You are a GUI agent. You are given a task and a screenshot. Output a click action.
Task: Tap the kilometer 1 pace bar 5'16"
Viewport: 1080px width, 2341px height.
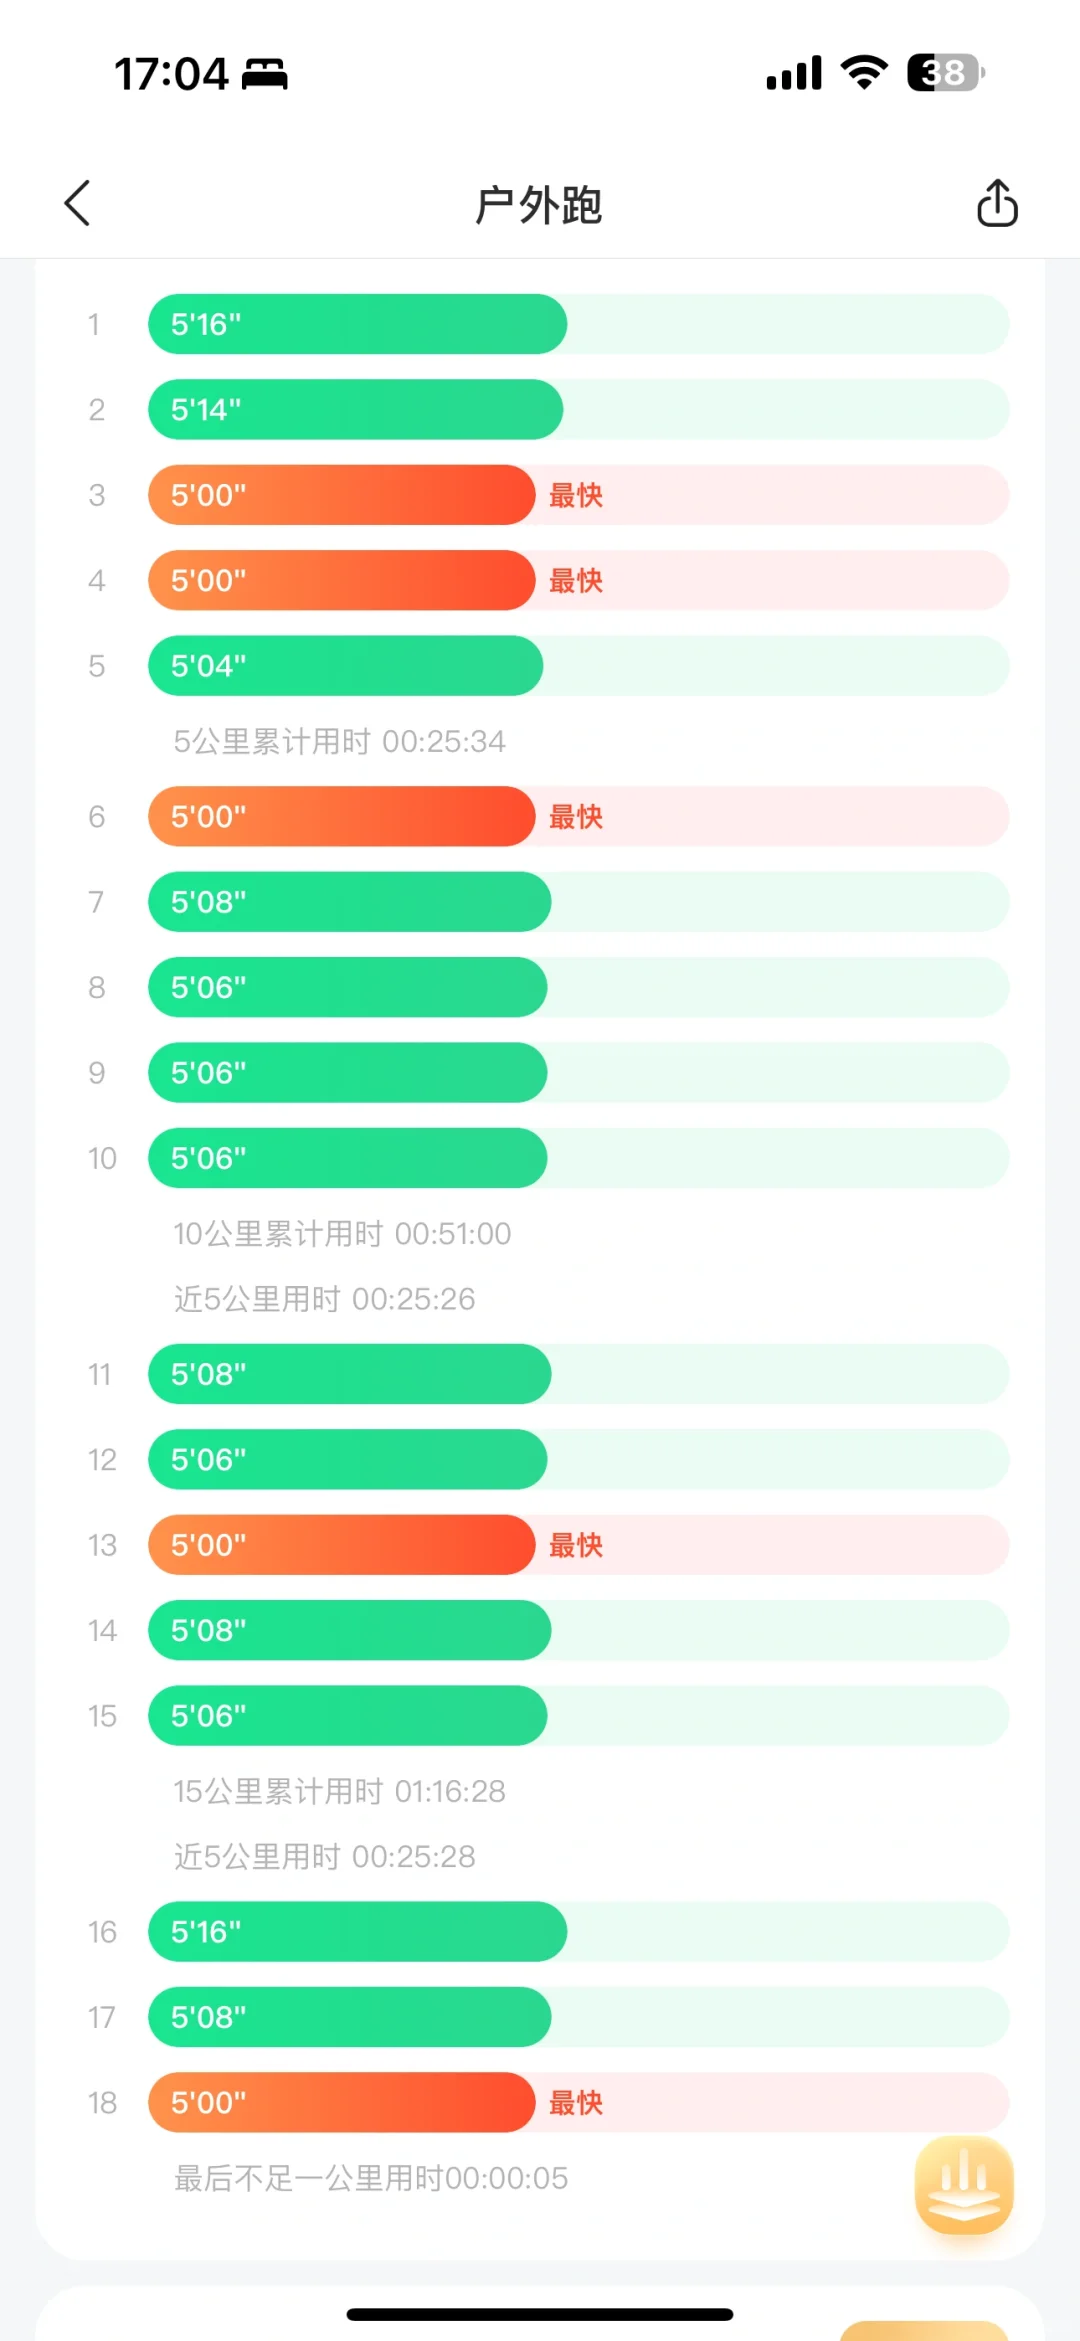(357, 324)
